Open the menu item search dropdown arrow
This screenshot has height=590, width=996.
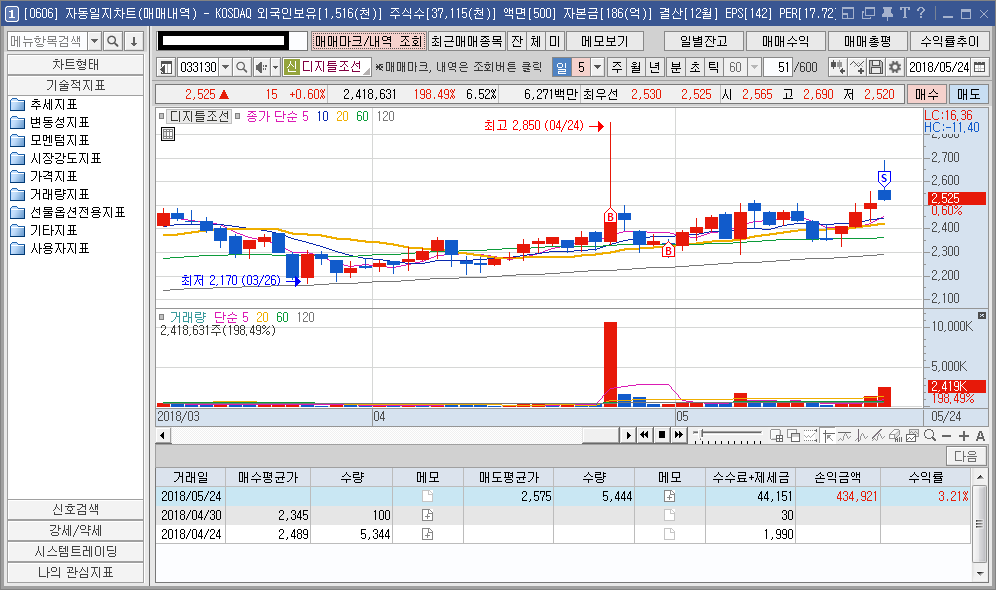click(x=95, y=41)
